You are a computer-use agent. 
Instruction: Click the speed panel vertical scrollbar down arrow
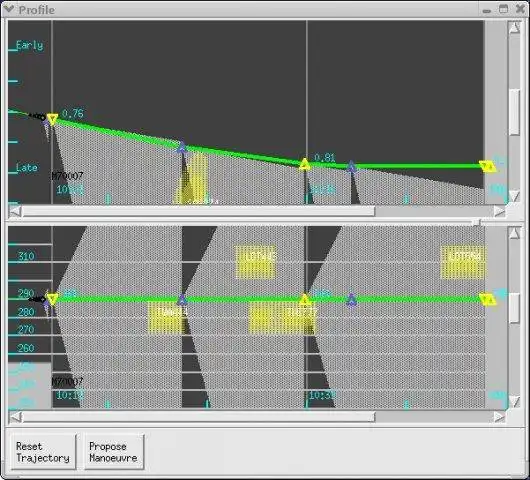(x=514, y=196)
